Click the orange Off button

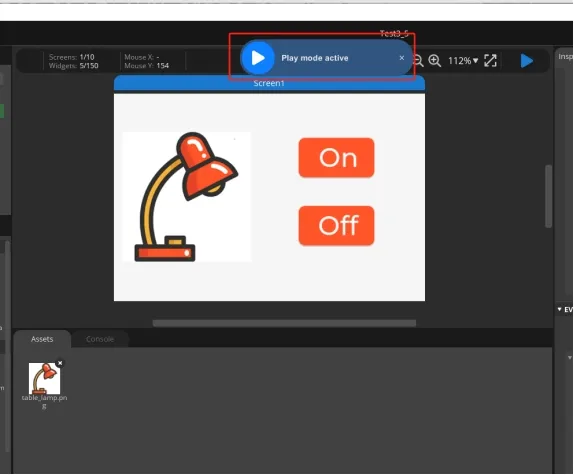[336, 226]
